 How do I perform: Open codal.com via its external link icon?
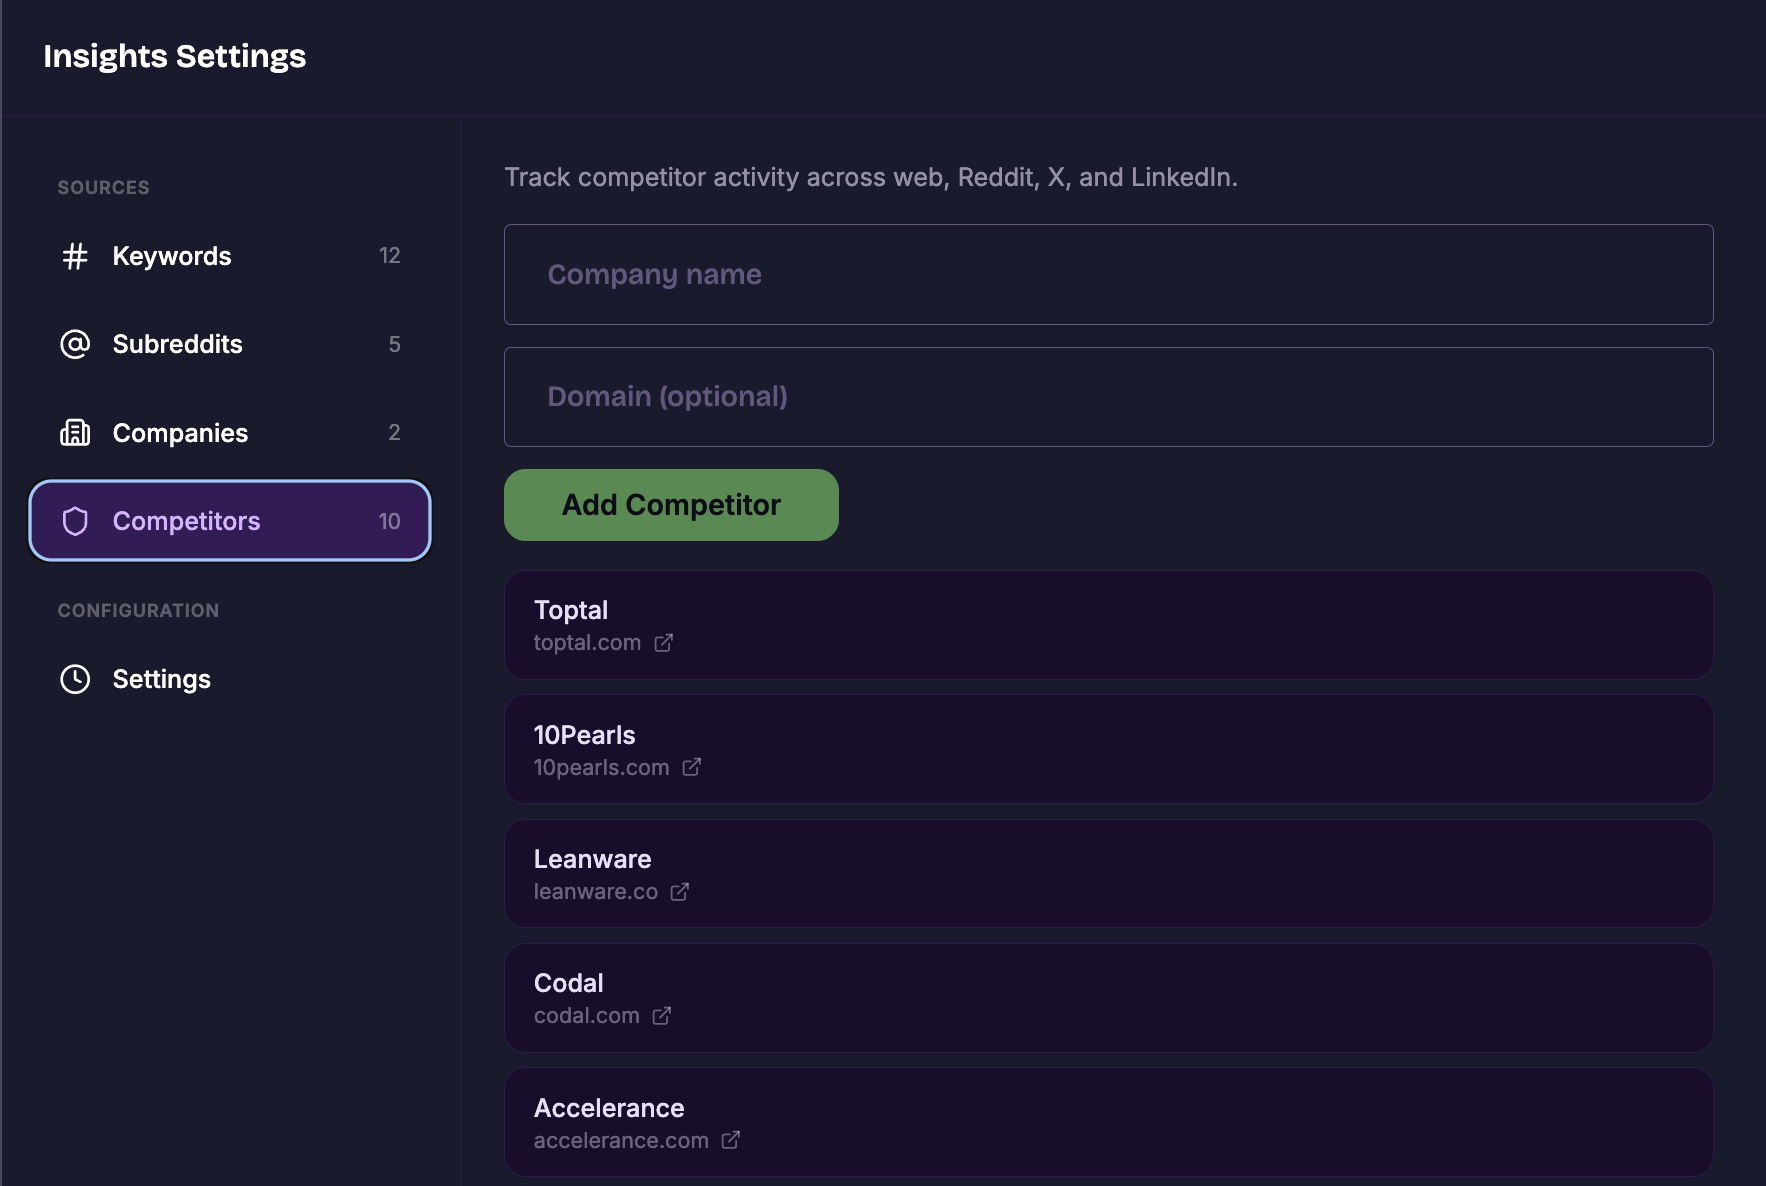tap(662, 1016)
